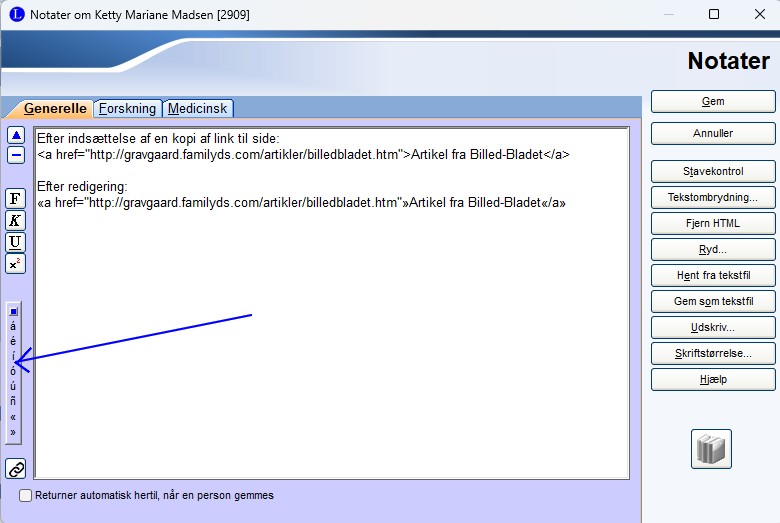
Task: Apply italic with the K icon
Action: point(15,220)
